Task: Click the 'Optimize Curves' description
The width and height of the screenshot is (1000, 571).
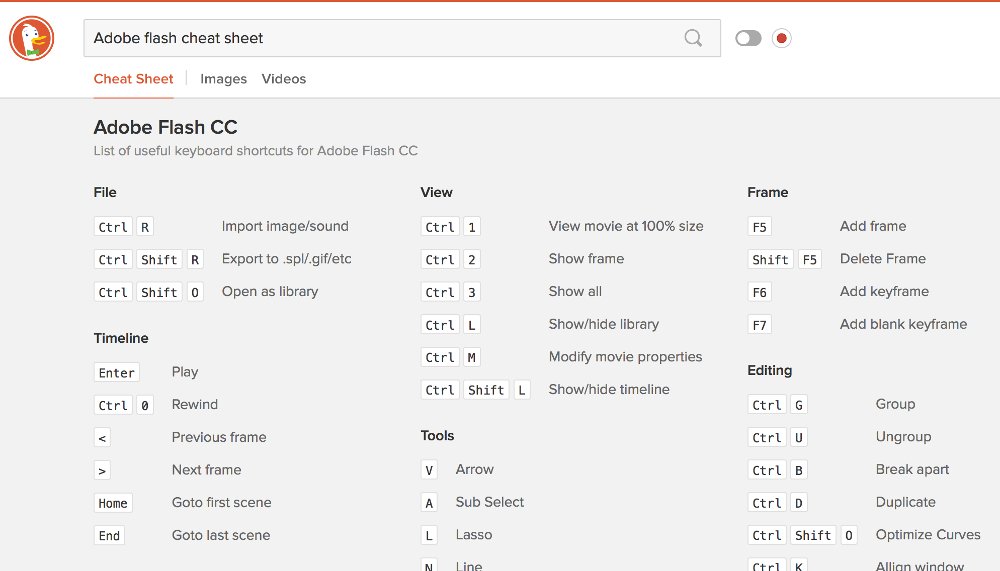Action: click(928, 535)
